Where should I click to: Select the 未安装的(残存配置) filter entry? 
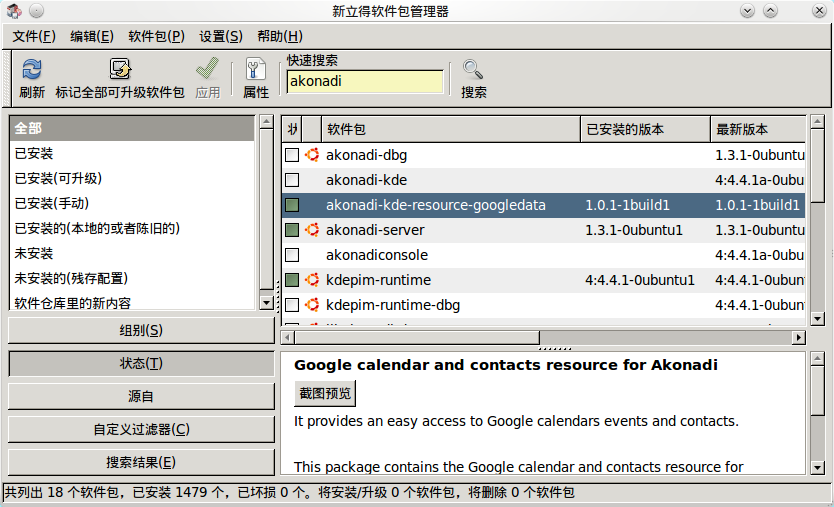(x=132, y=278)
